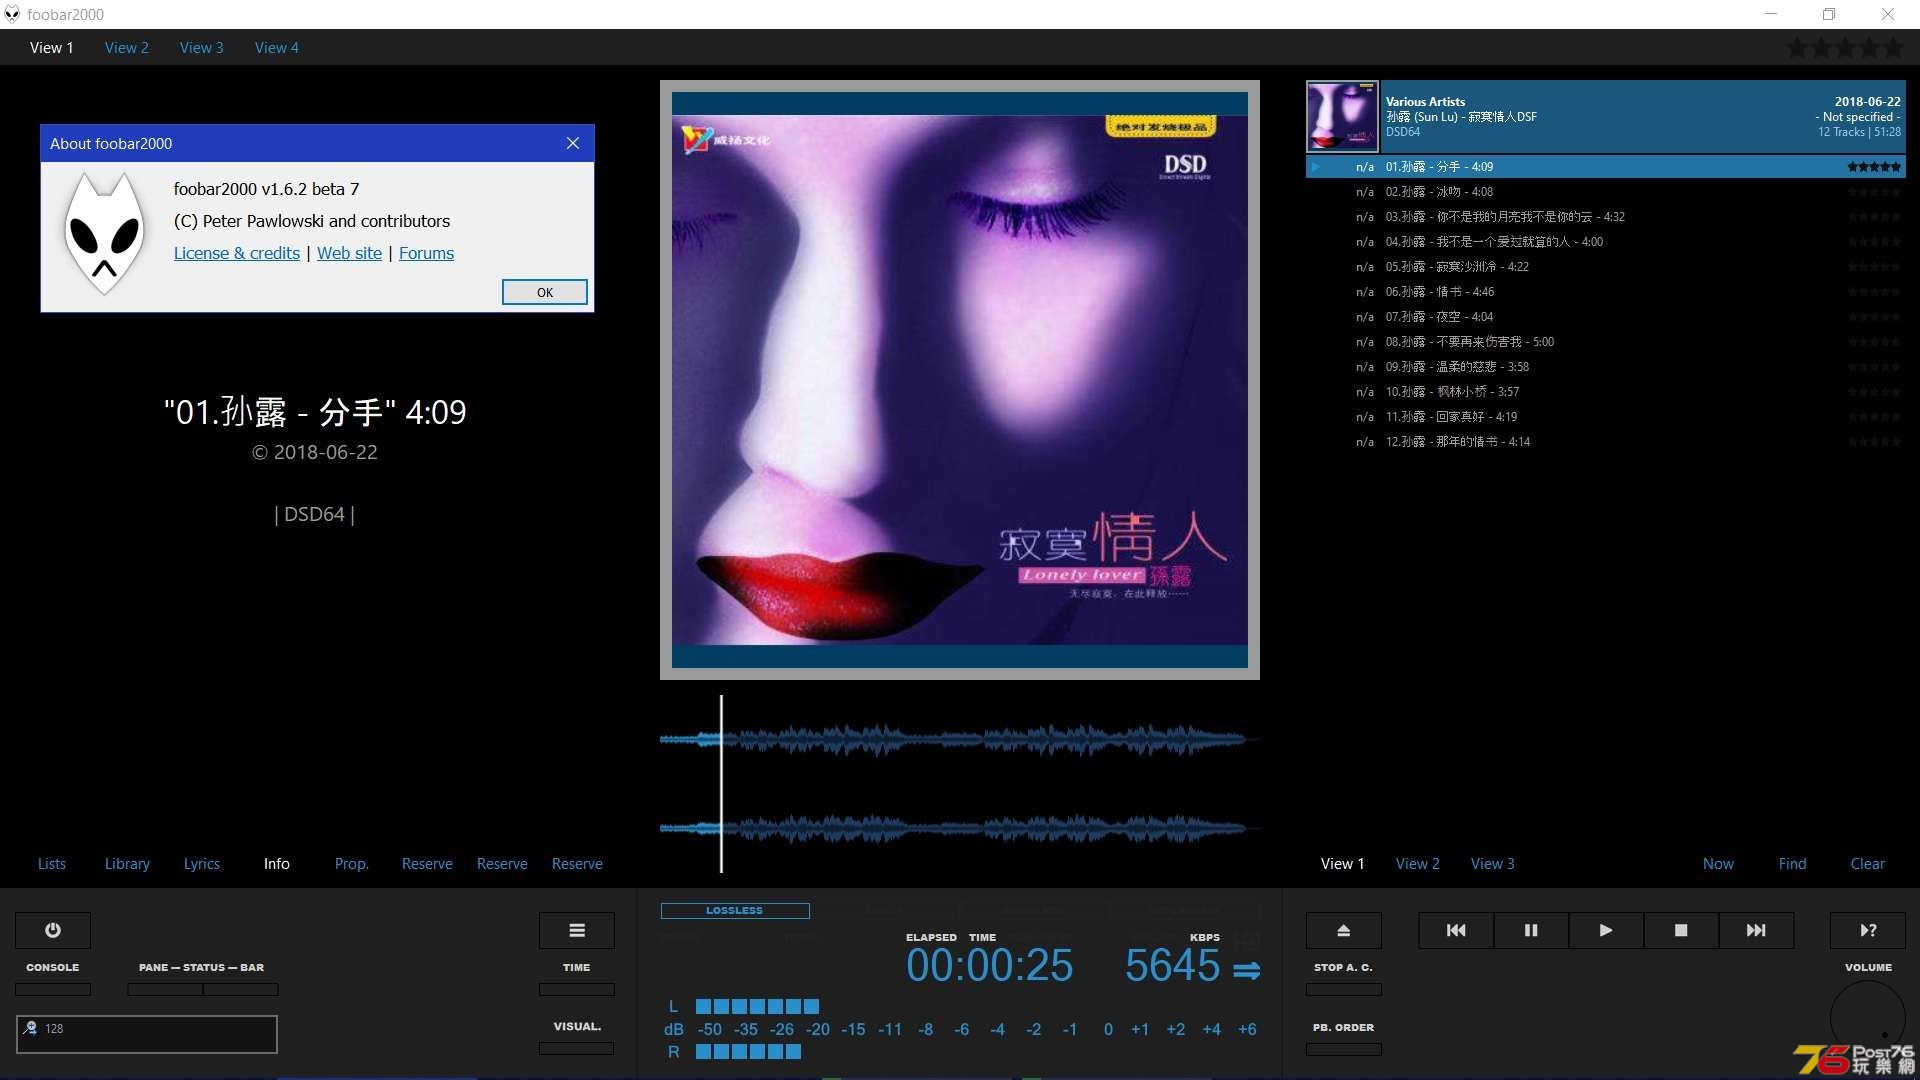Viewport: 1920px width, 1080px height.
Task: Open the hamburger menu button above TIME
Action: click(x=577, y=930)
